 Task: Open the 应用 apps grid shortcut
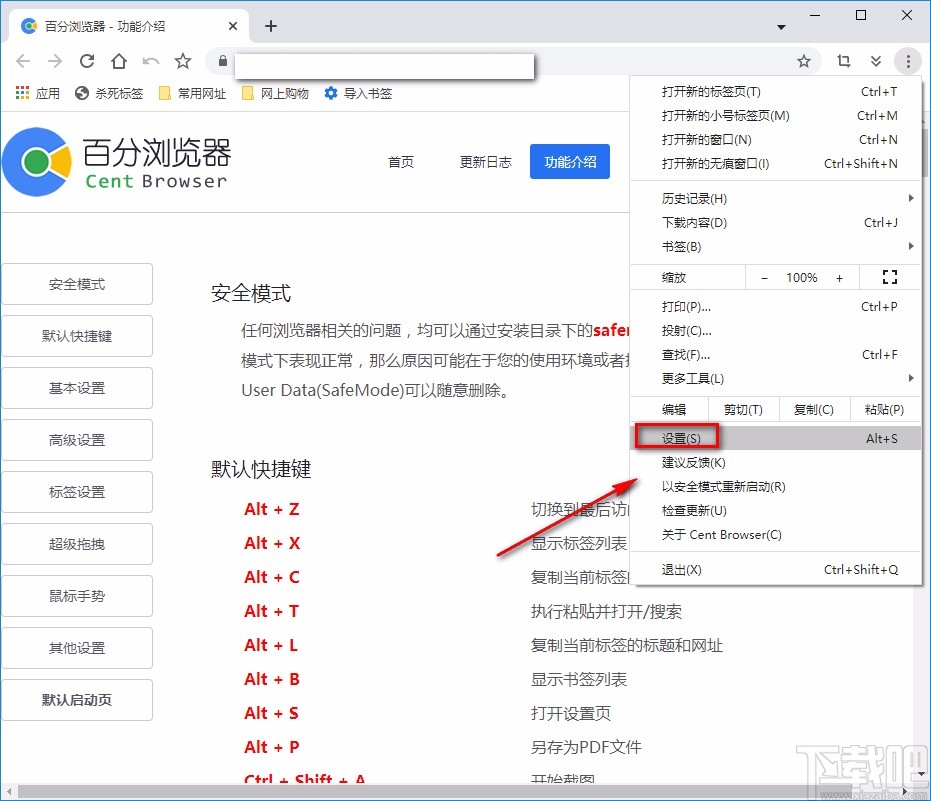(37, 93)
